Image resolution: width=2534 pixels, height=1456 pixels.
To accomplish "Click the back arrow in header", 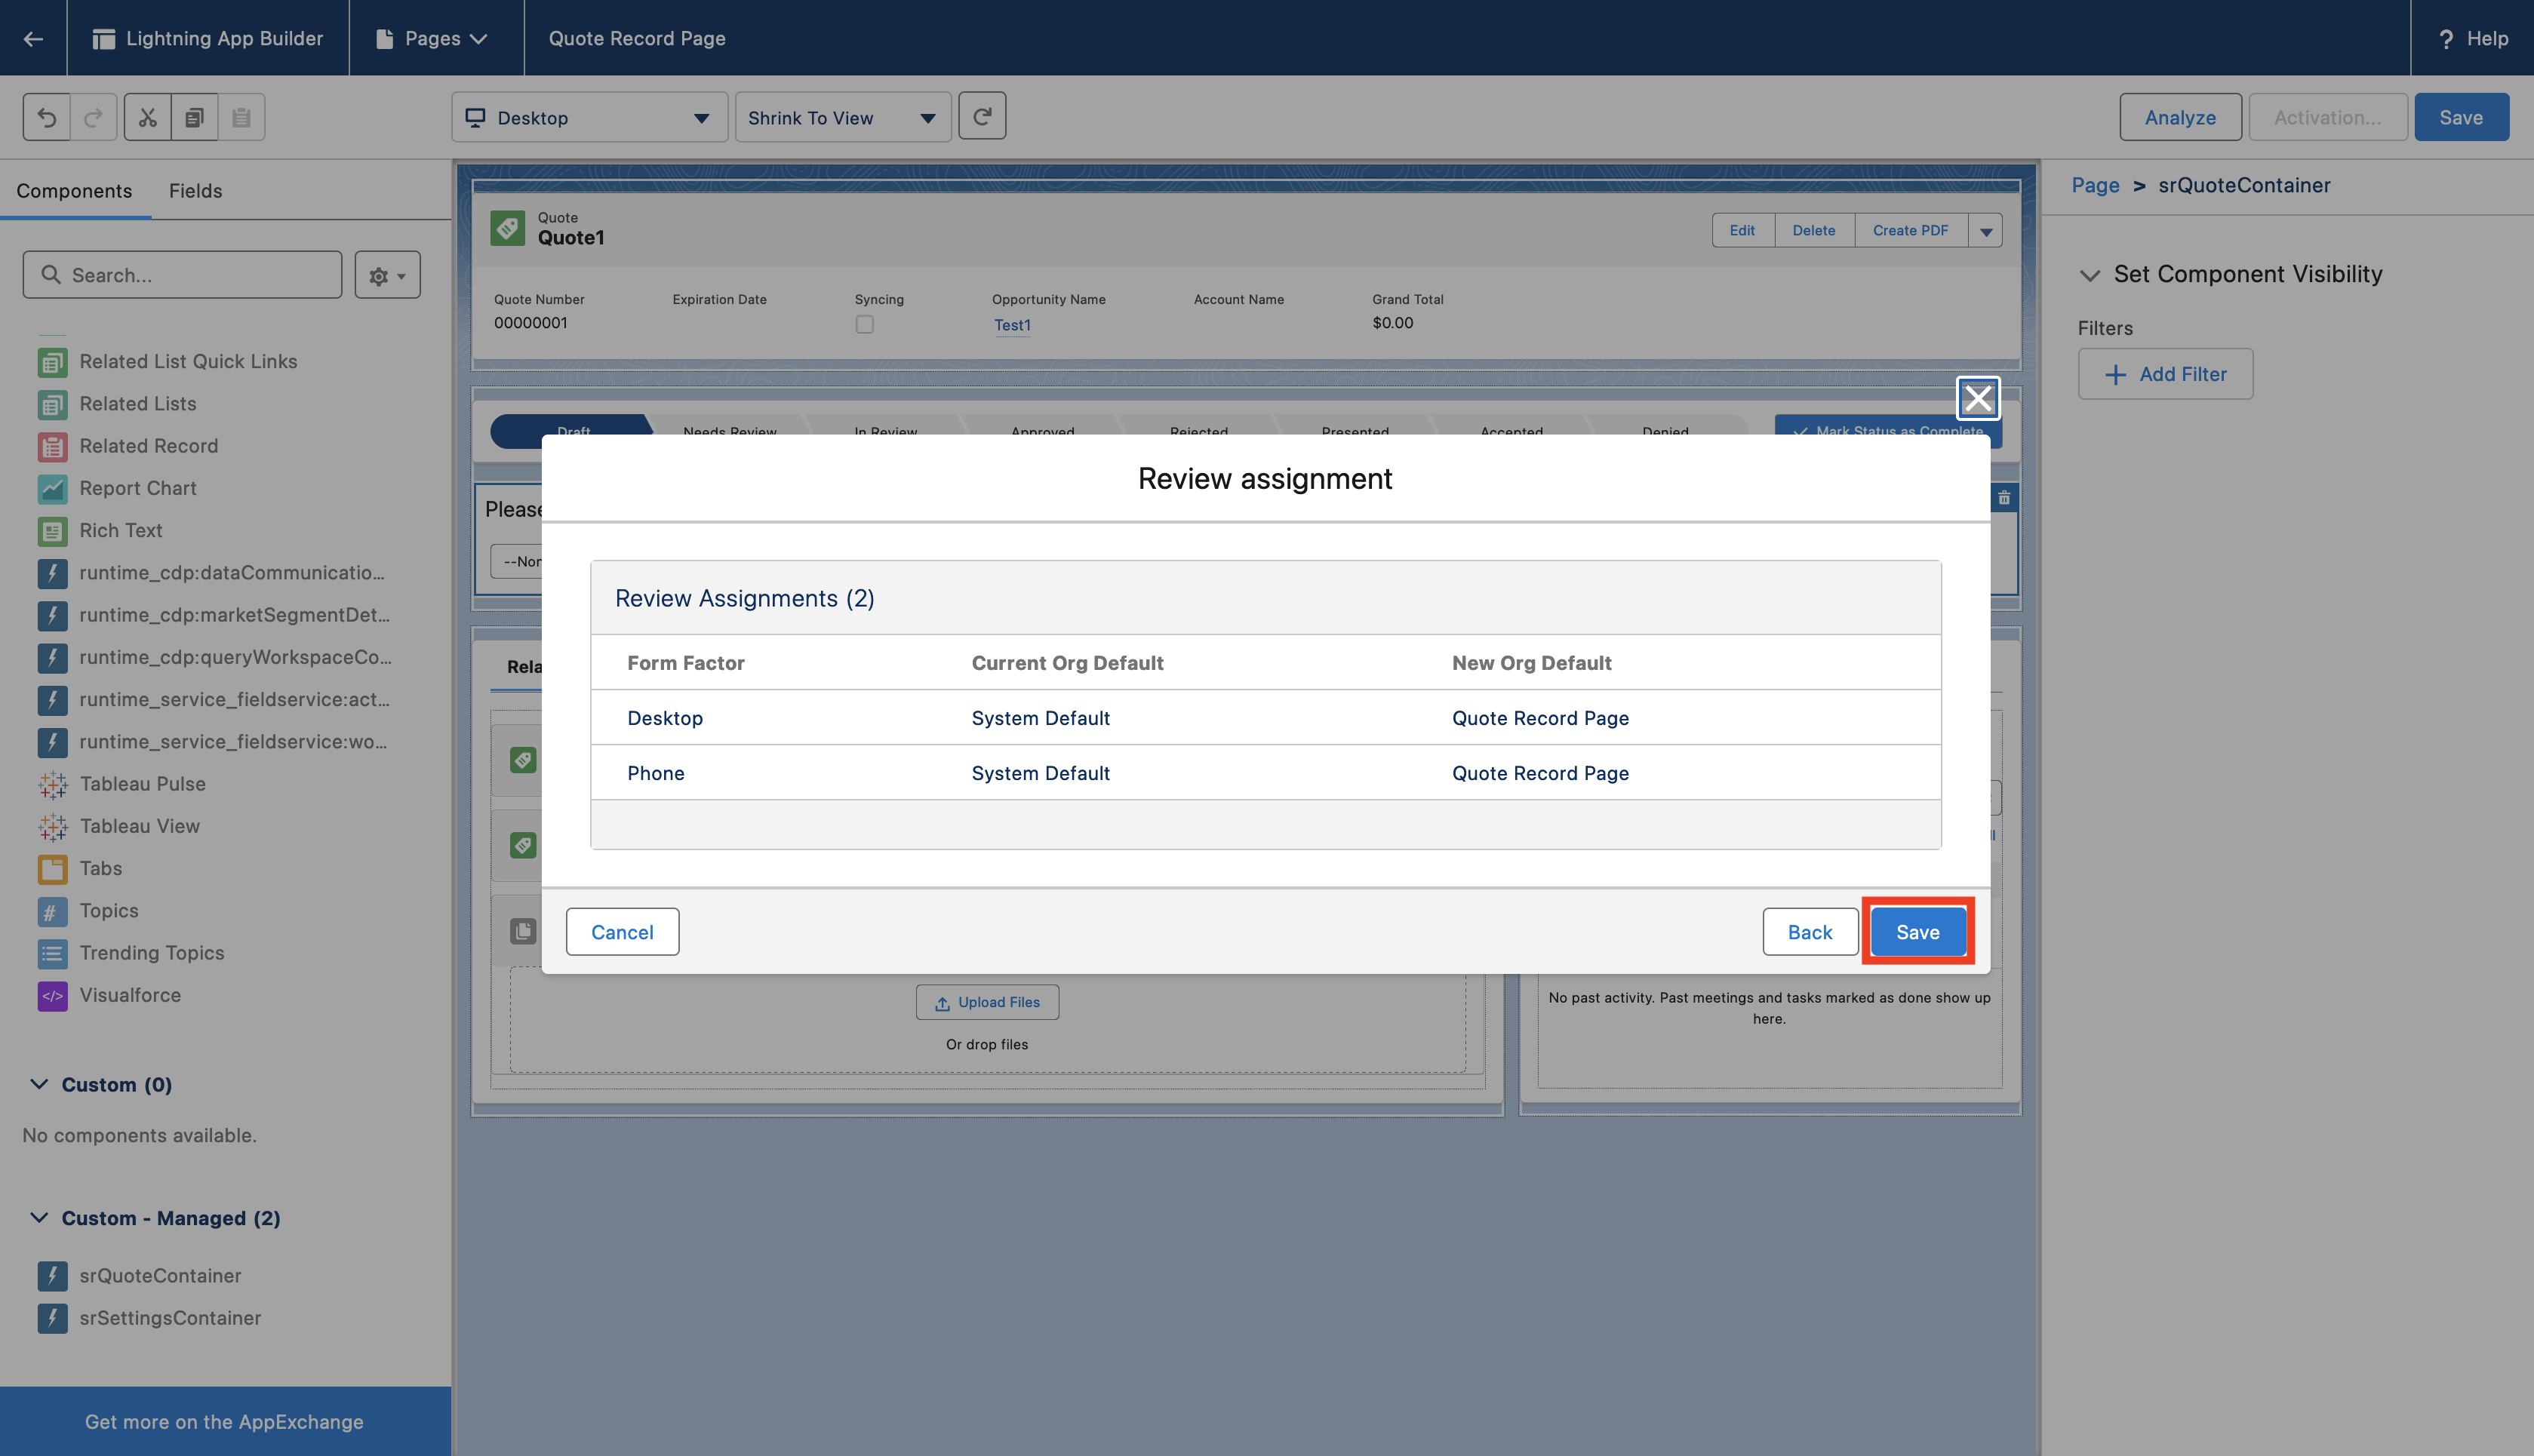I will coord(33,38).
